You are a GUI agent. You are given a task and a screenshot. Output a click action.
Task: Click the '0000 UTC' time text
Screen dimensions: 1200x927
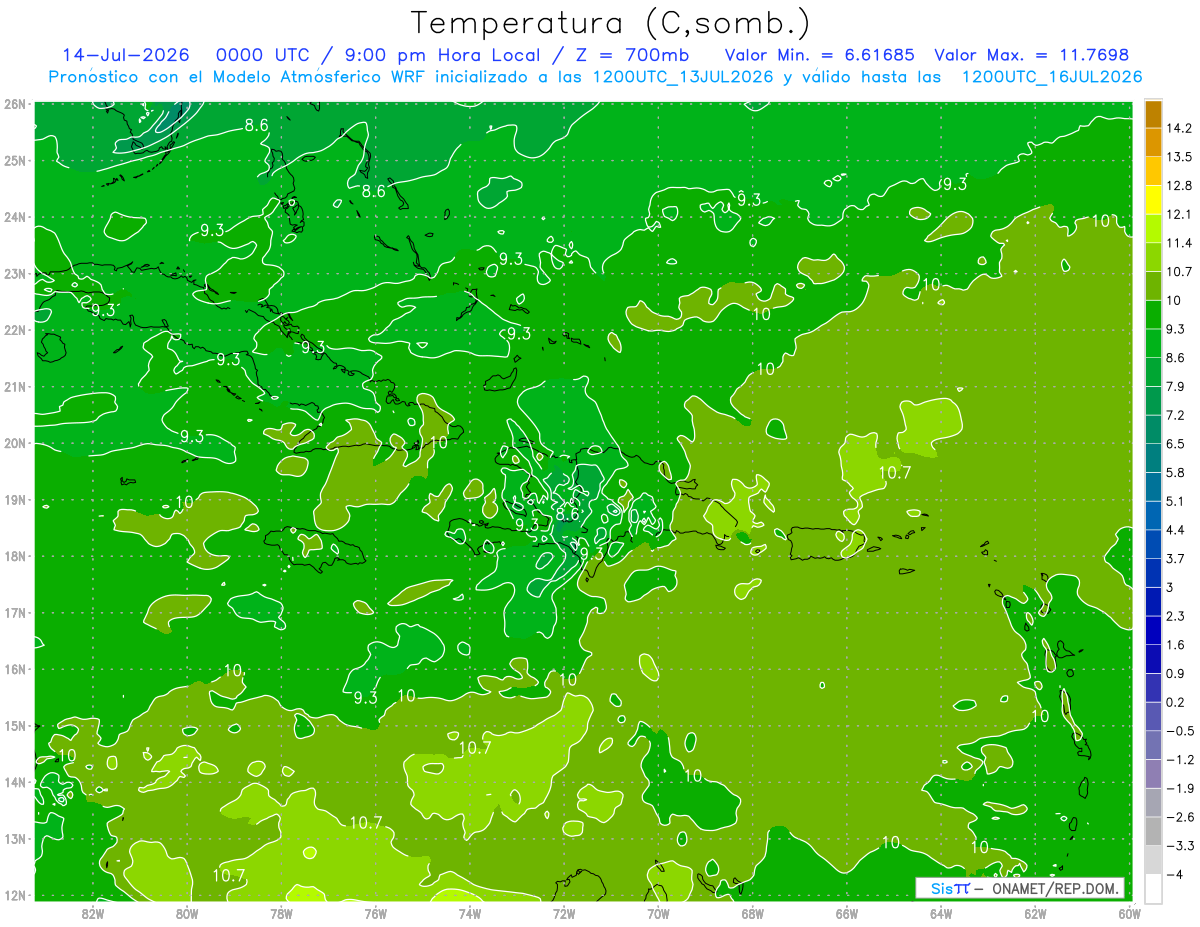pos(263,55)
